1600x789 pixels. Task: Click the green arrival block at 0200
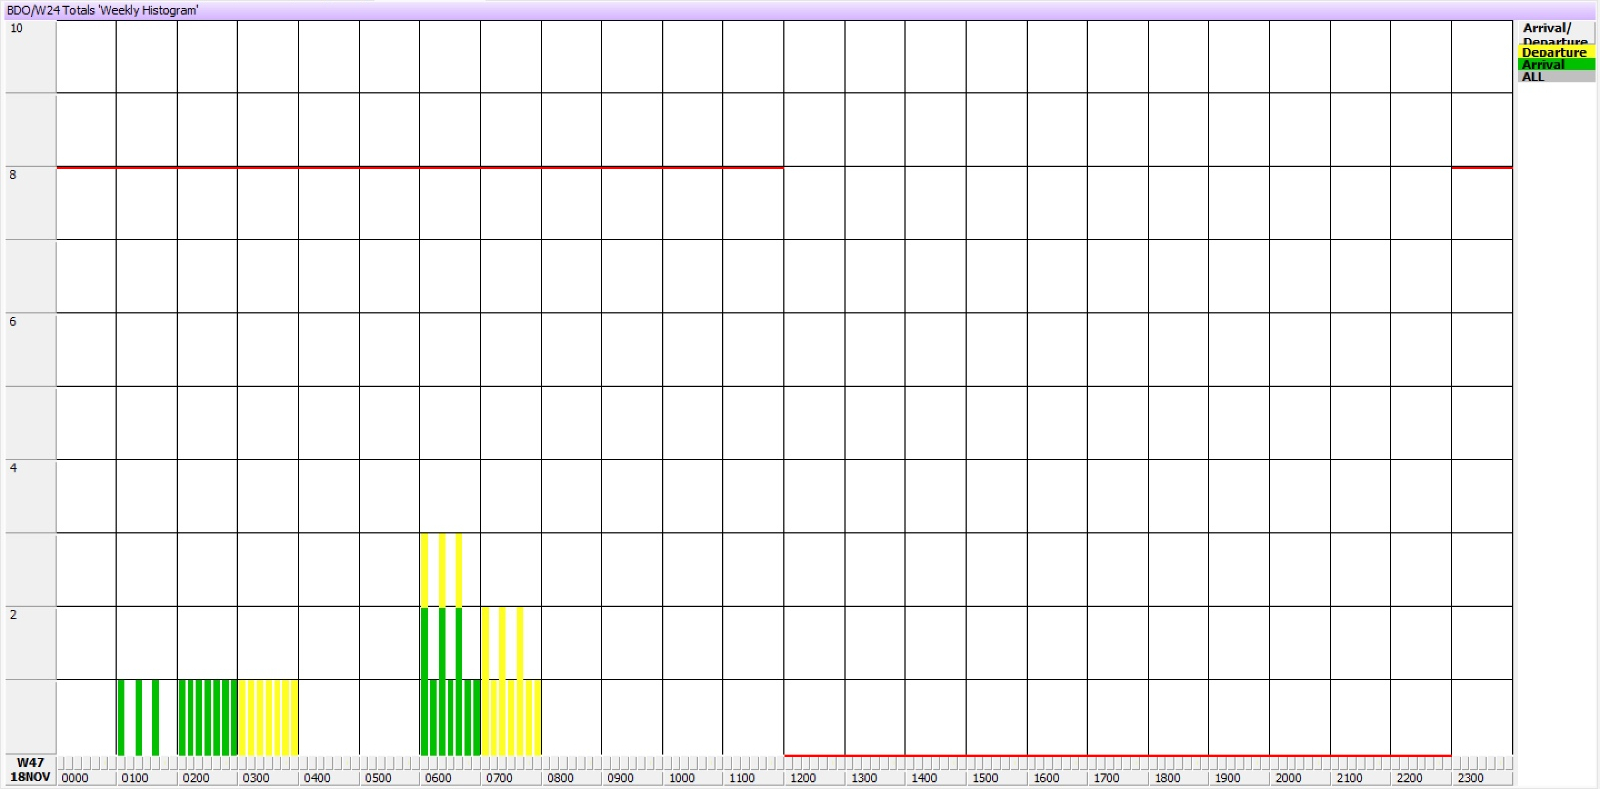(208, 717)
